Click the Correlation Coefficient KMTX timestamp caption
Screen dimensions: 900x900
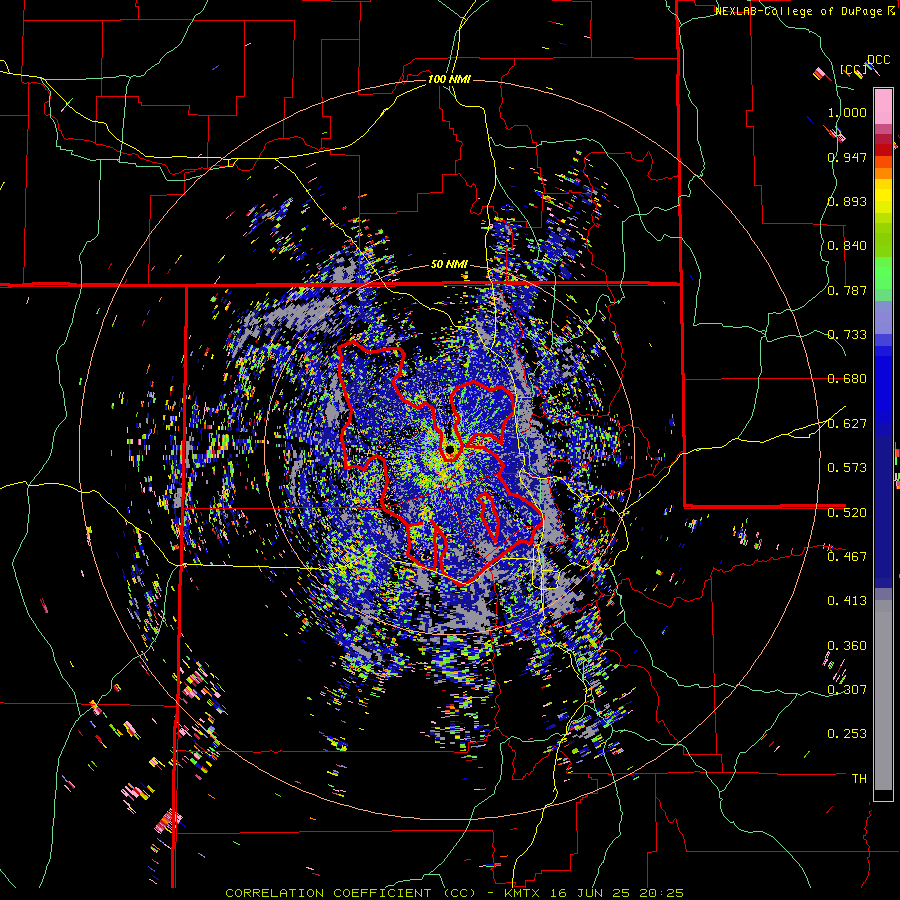(x=454, y=893)
